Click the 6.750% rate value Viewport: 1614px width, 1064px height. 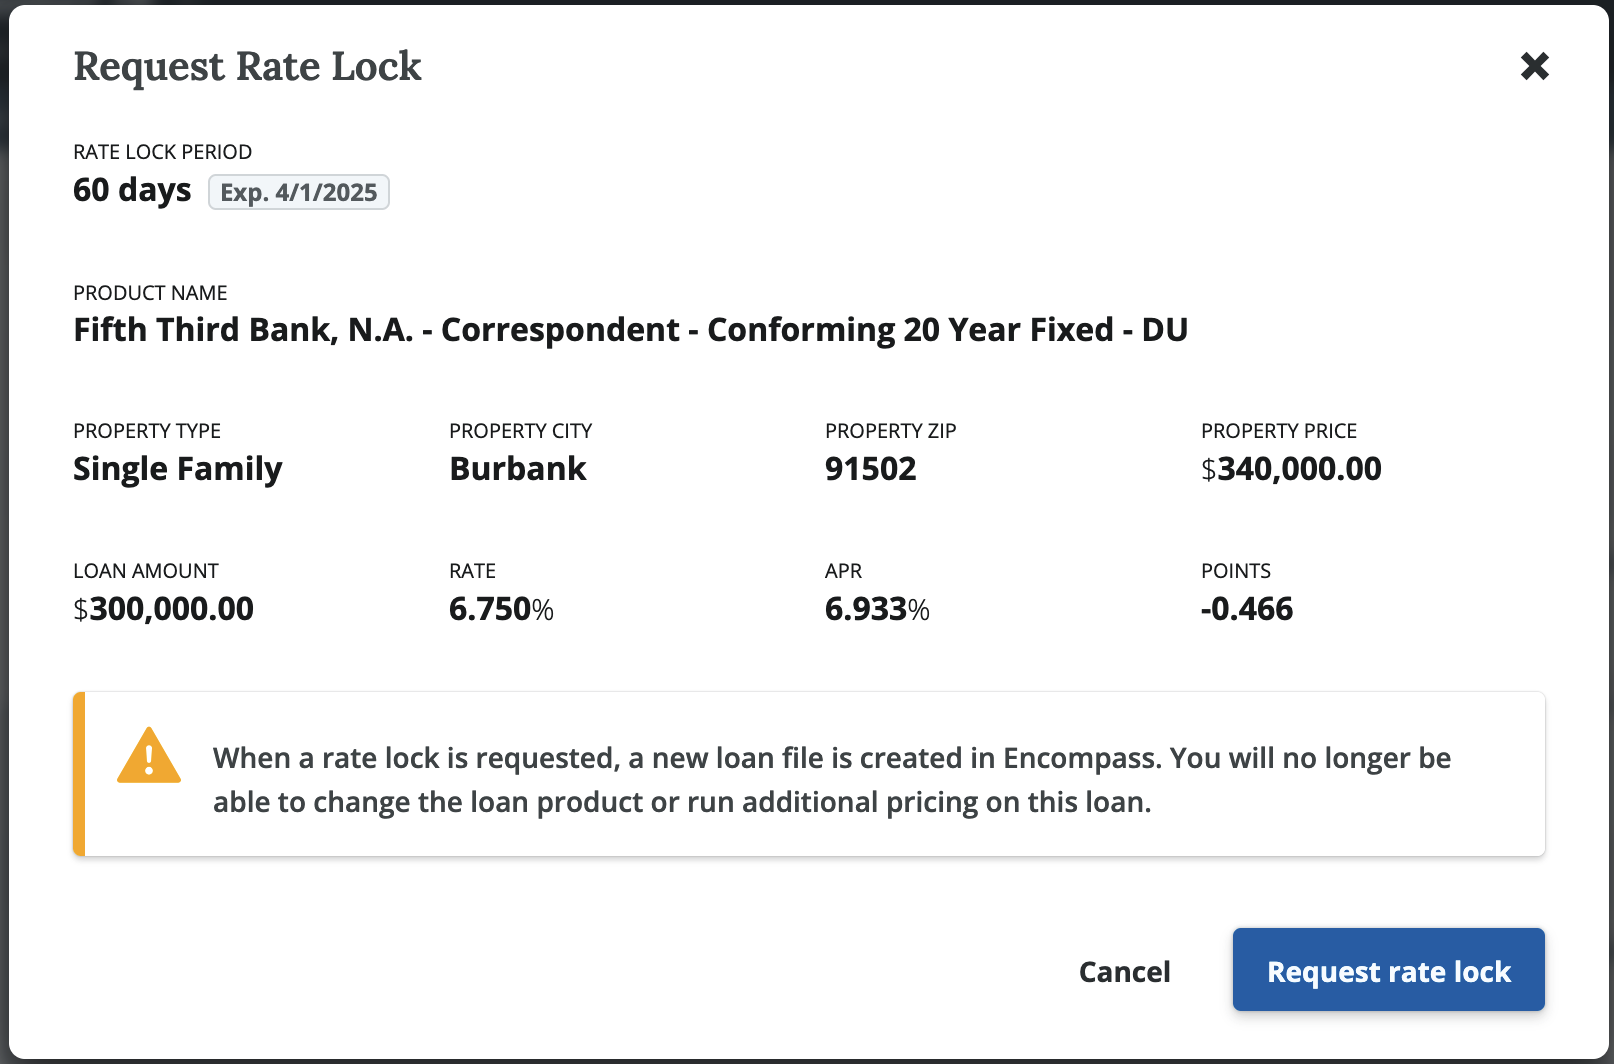tap(501, 609)
